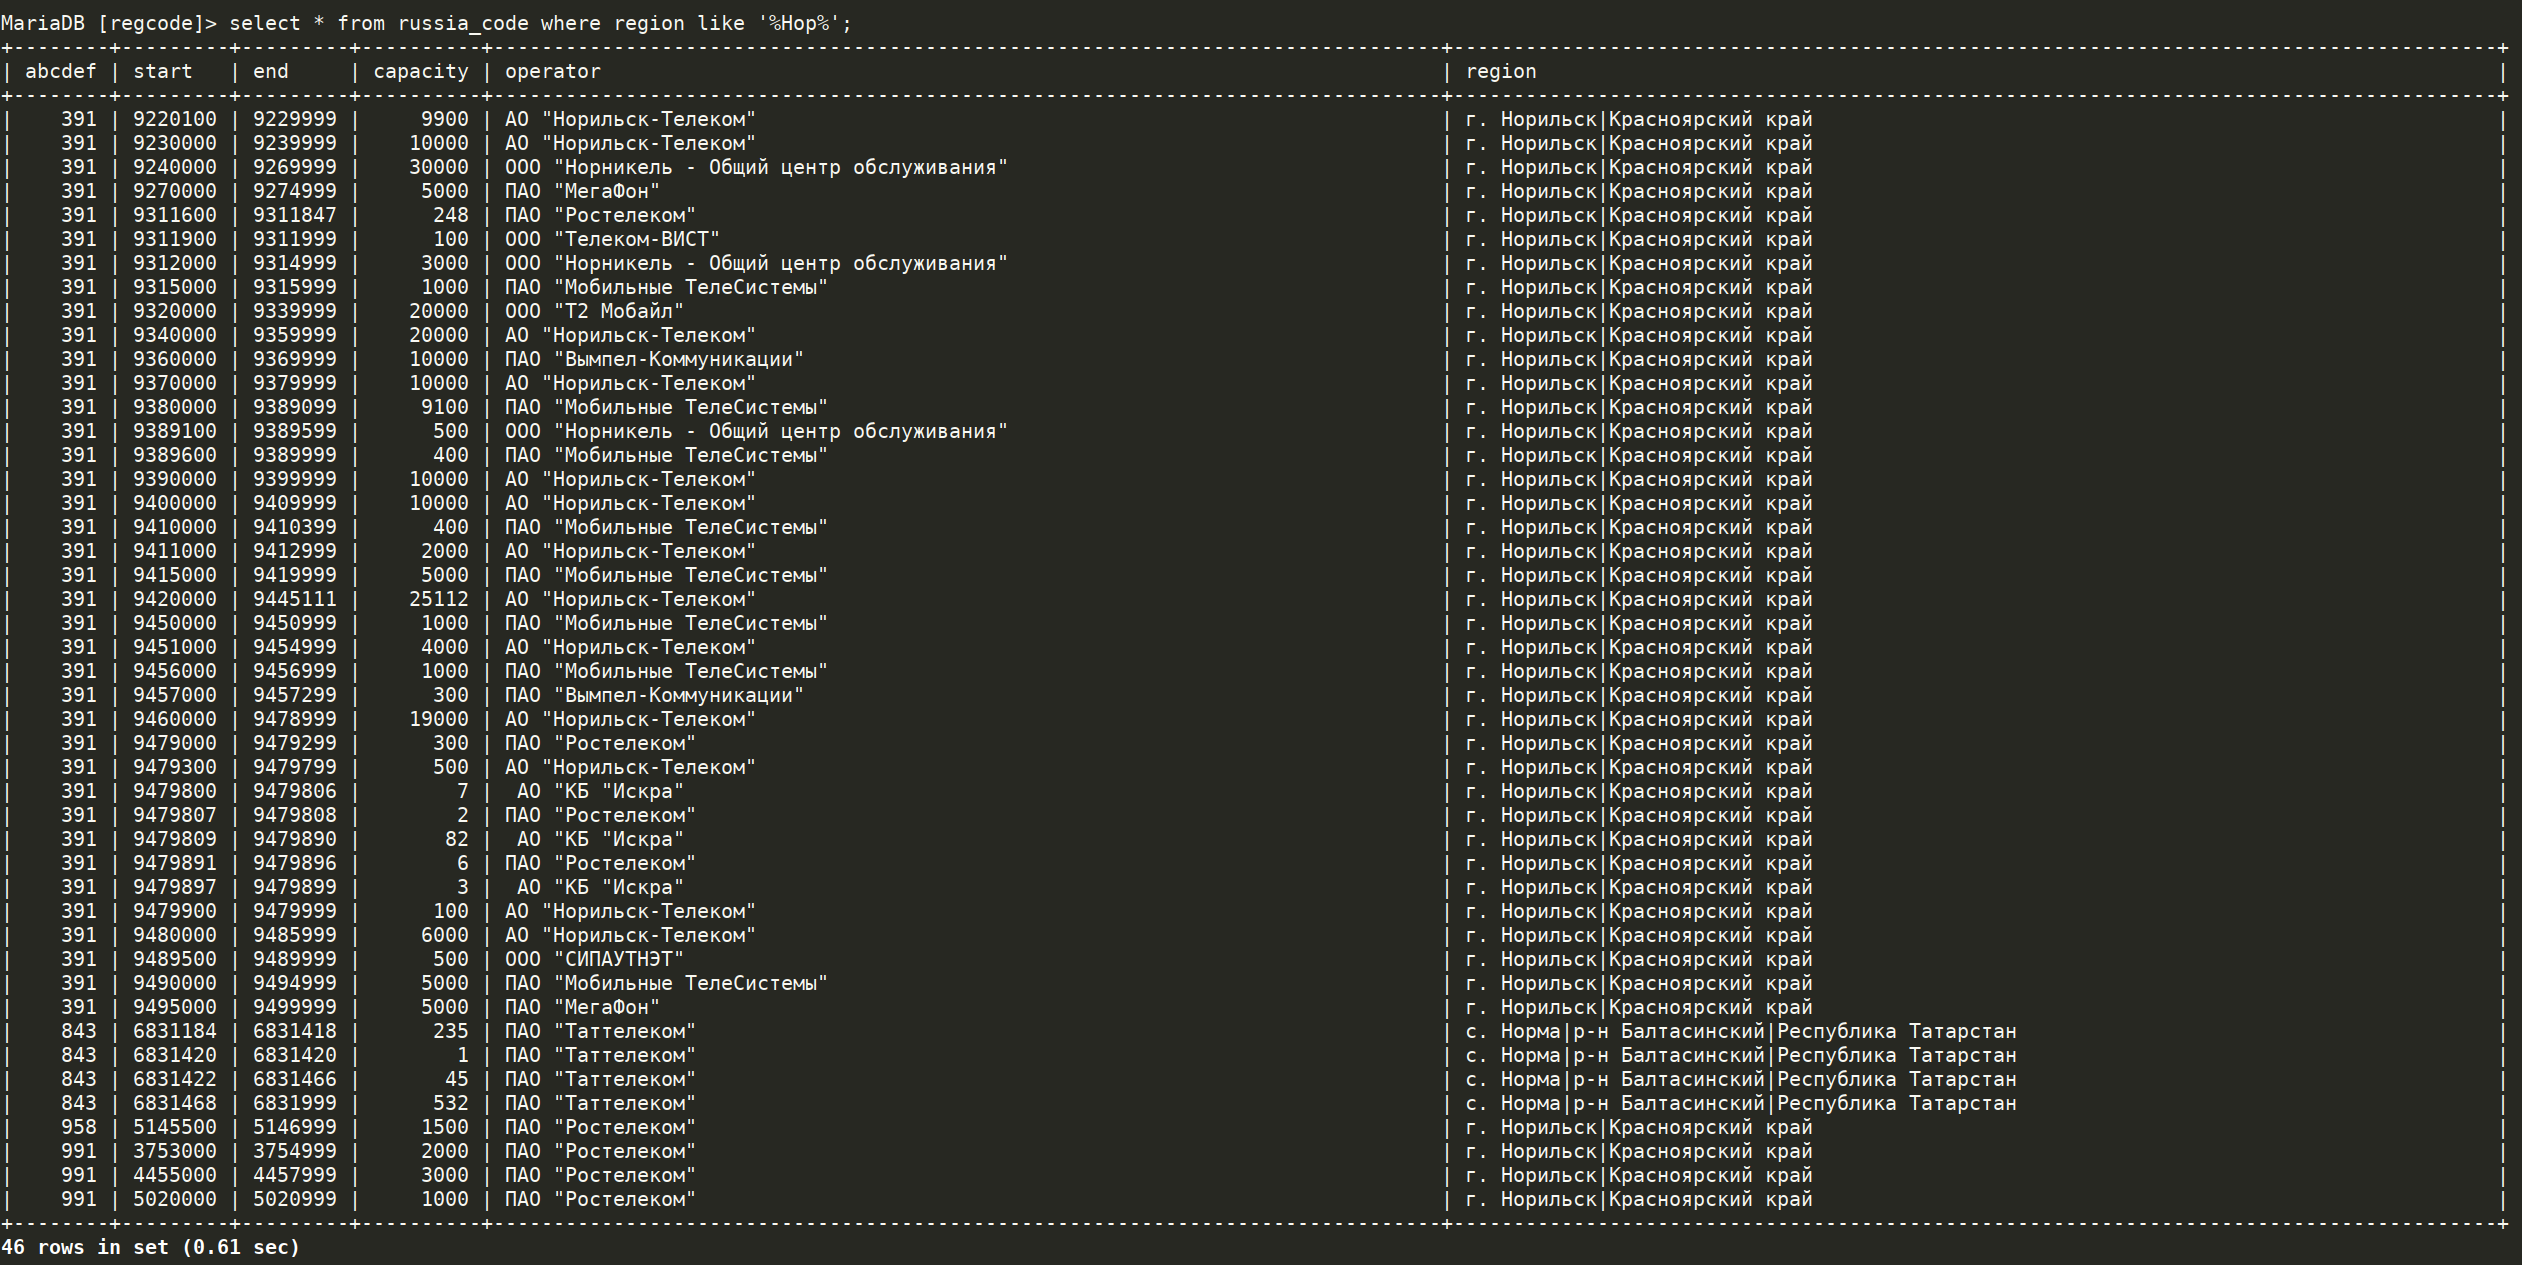Click start value 9451000
The width and height of the screenshot is (2522, 1265).
pyautogui.click(x=175, y=647)
